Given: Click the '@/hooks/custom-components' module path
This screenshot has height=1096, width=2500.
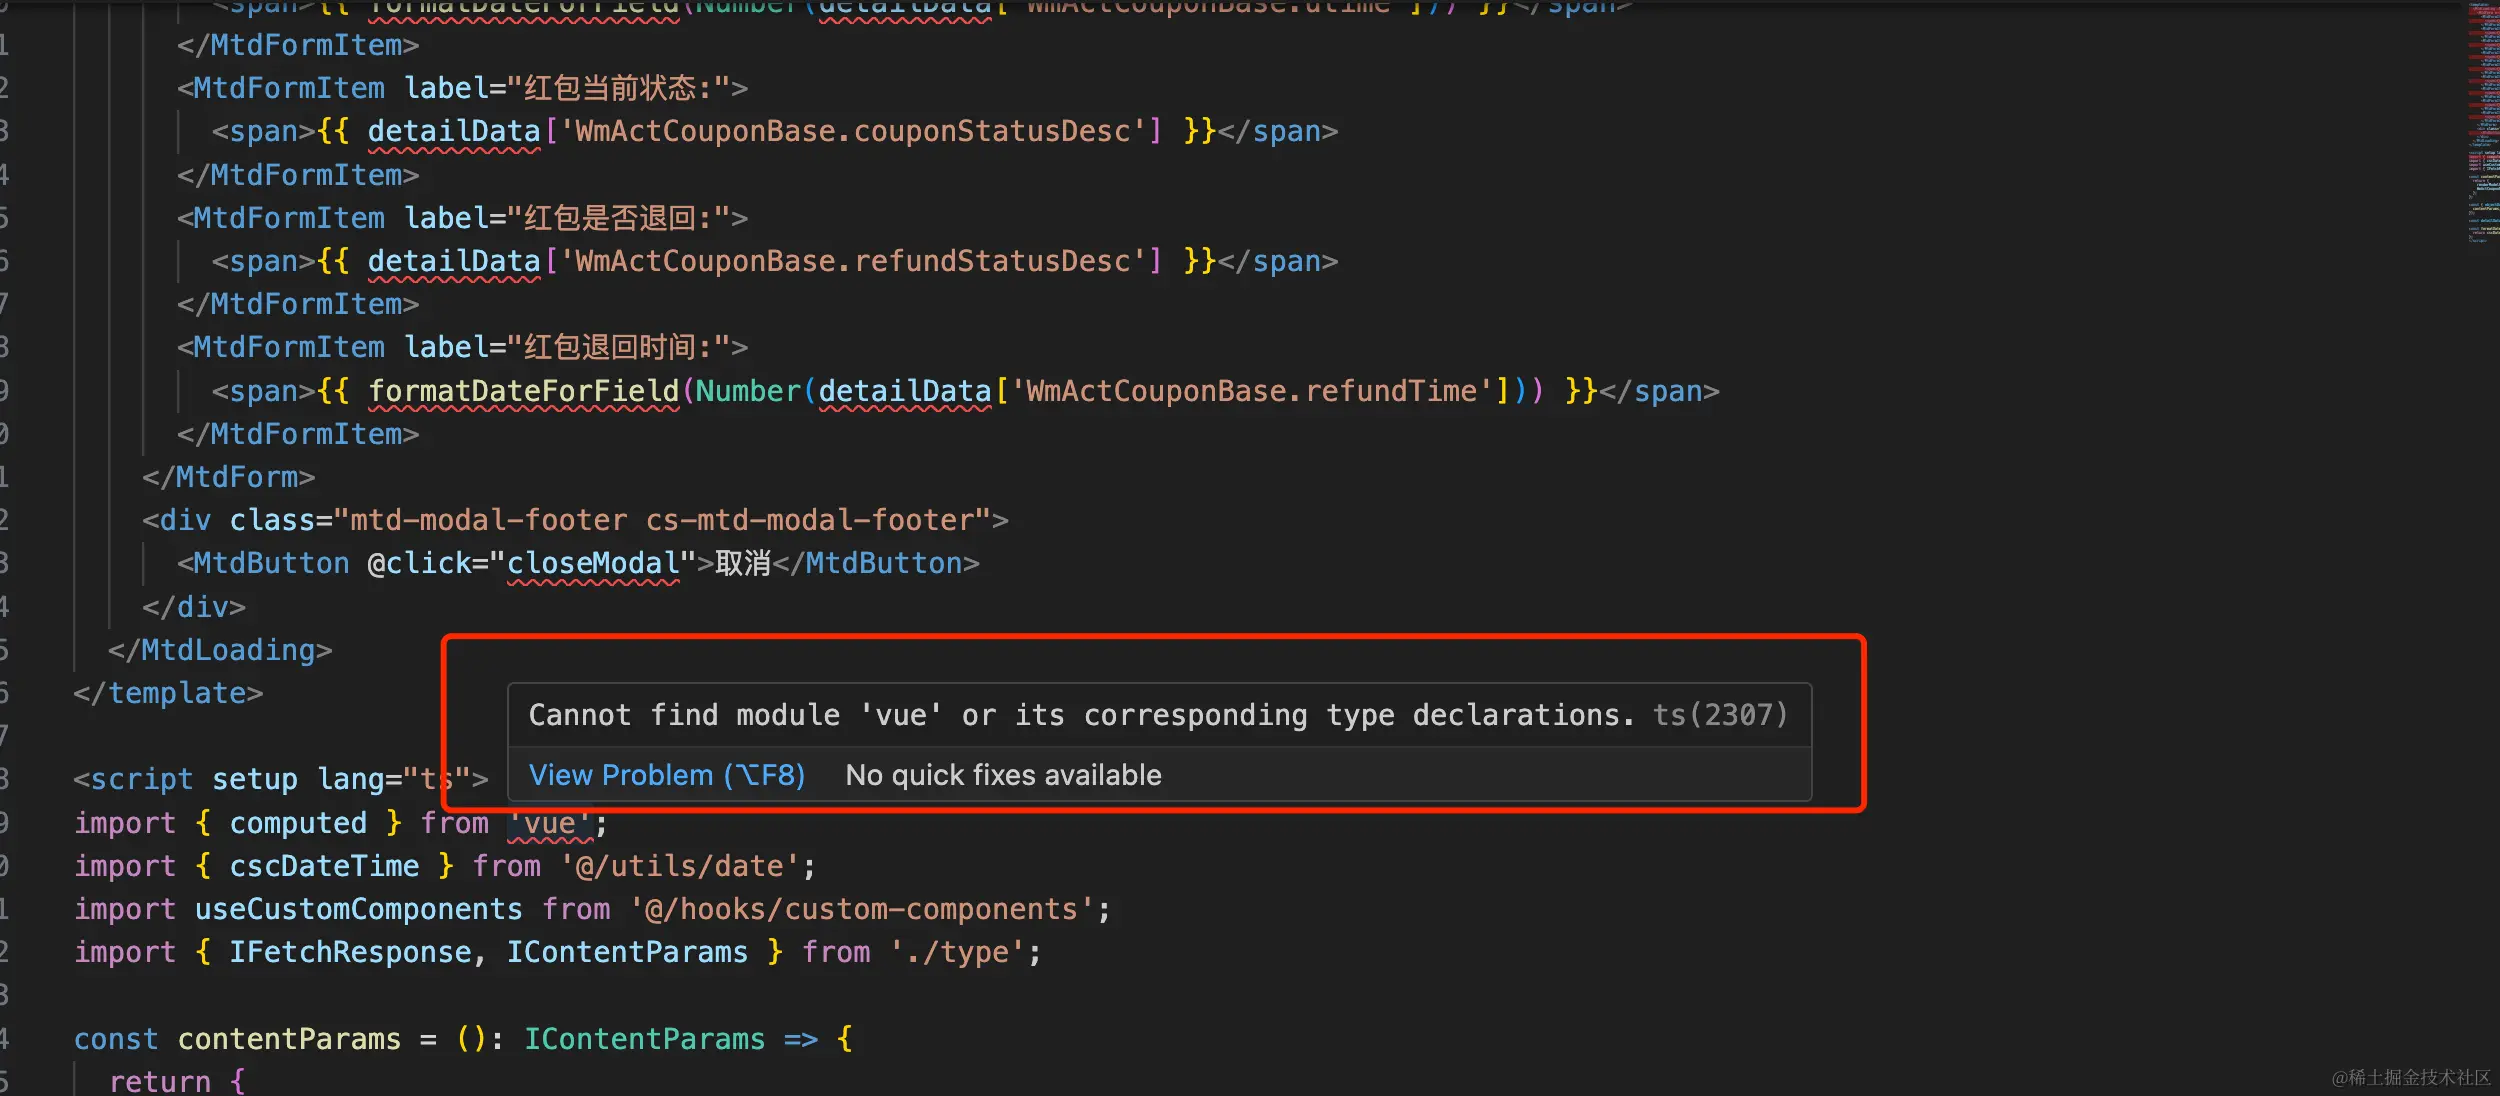Looking at the screenshot, I should 861,909.
